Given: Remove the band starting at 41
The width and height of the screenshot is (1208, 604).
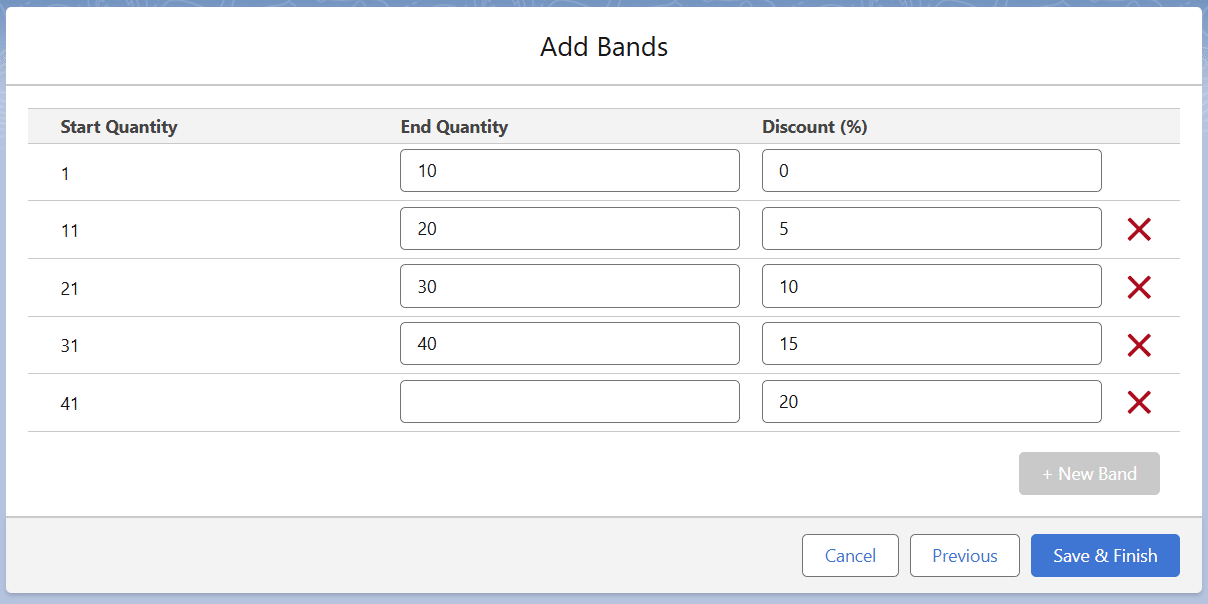Looking at the screenshot, I should tap(1139, 402).
